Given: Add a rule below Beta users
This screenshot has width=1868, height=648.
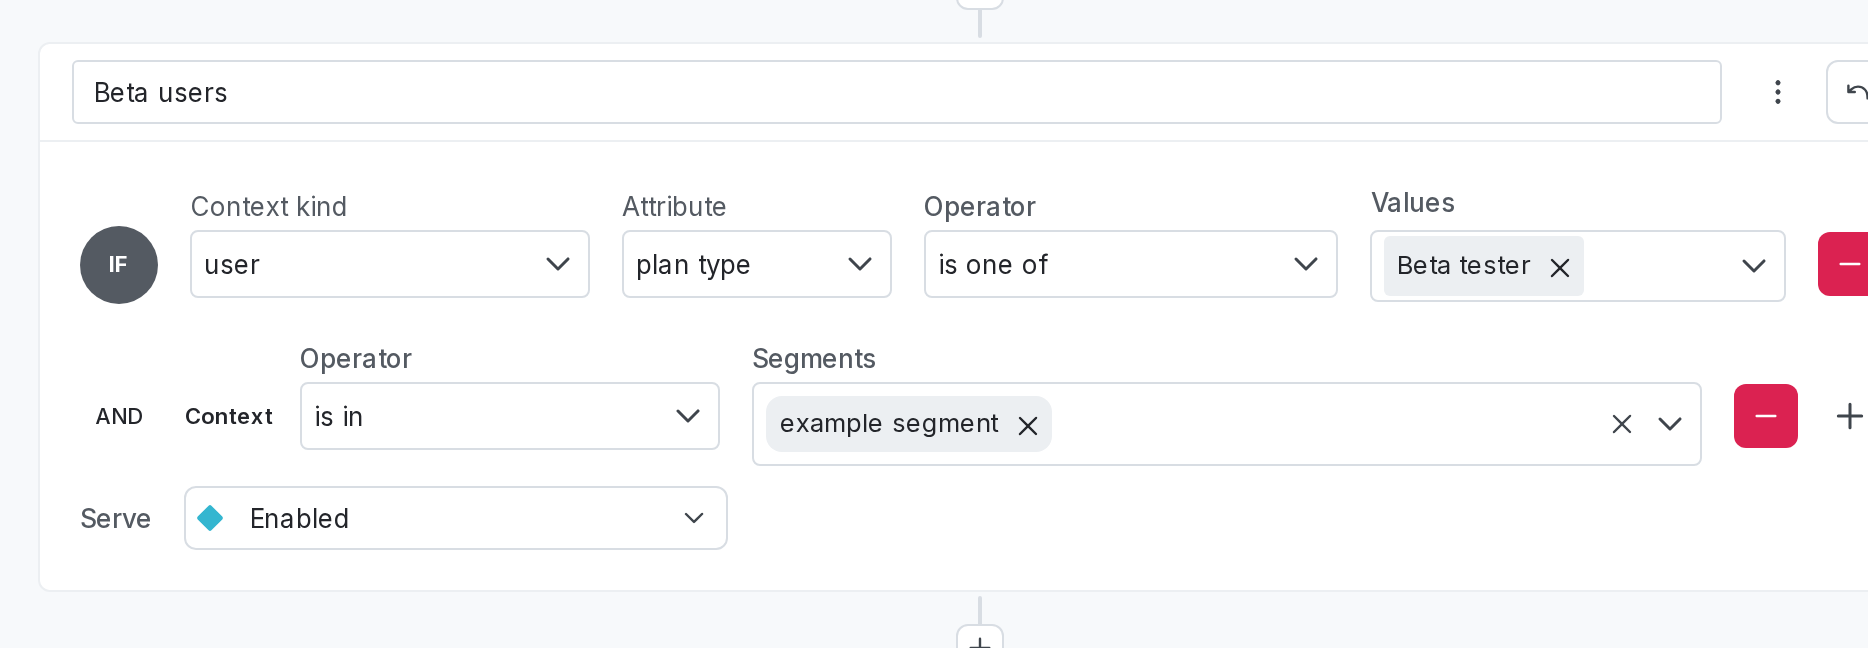Looking at the screenshot, I should 980,640.
